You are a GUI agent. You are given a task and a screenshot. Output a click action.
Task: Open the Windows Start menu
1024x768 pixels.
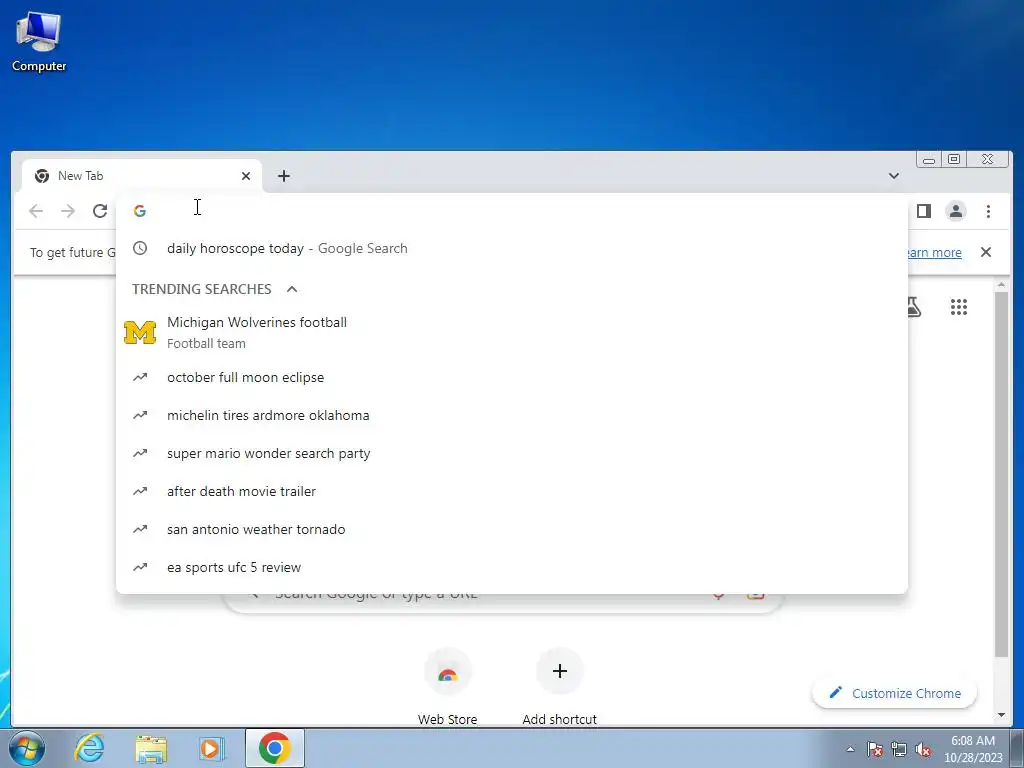coord(26,748)
